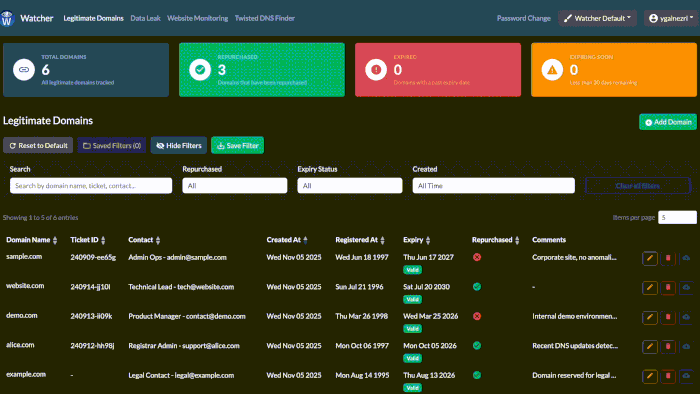Click demo.com's red not-repurchased status icon
Image resolution: width=700 pixels, height=394 pixels.
[x=477, y=316]
